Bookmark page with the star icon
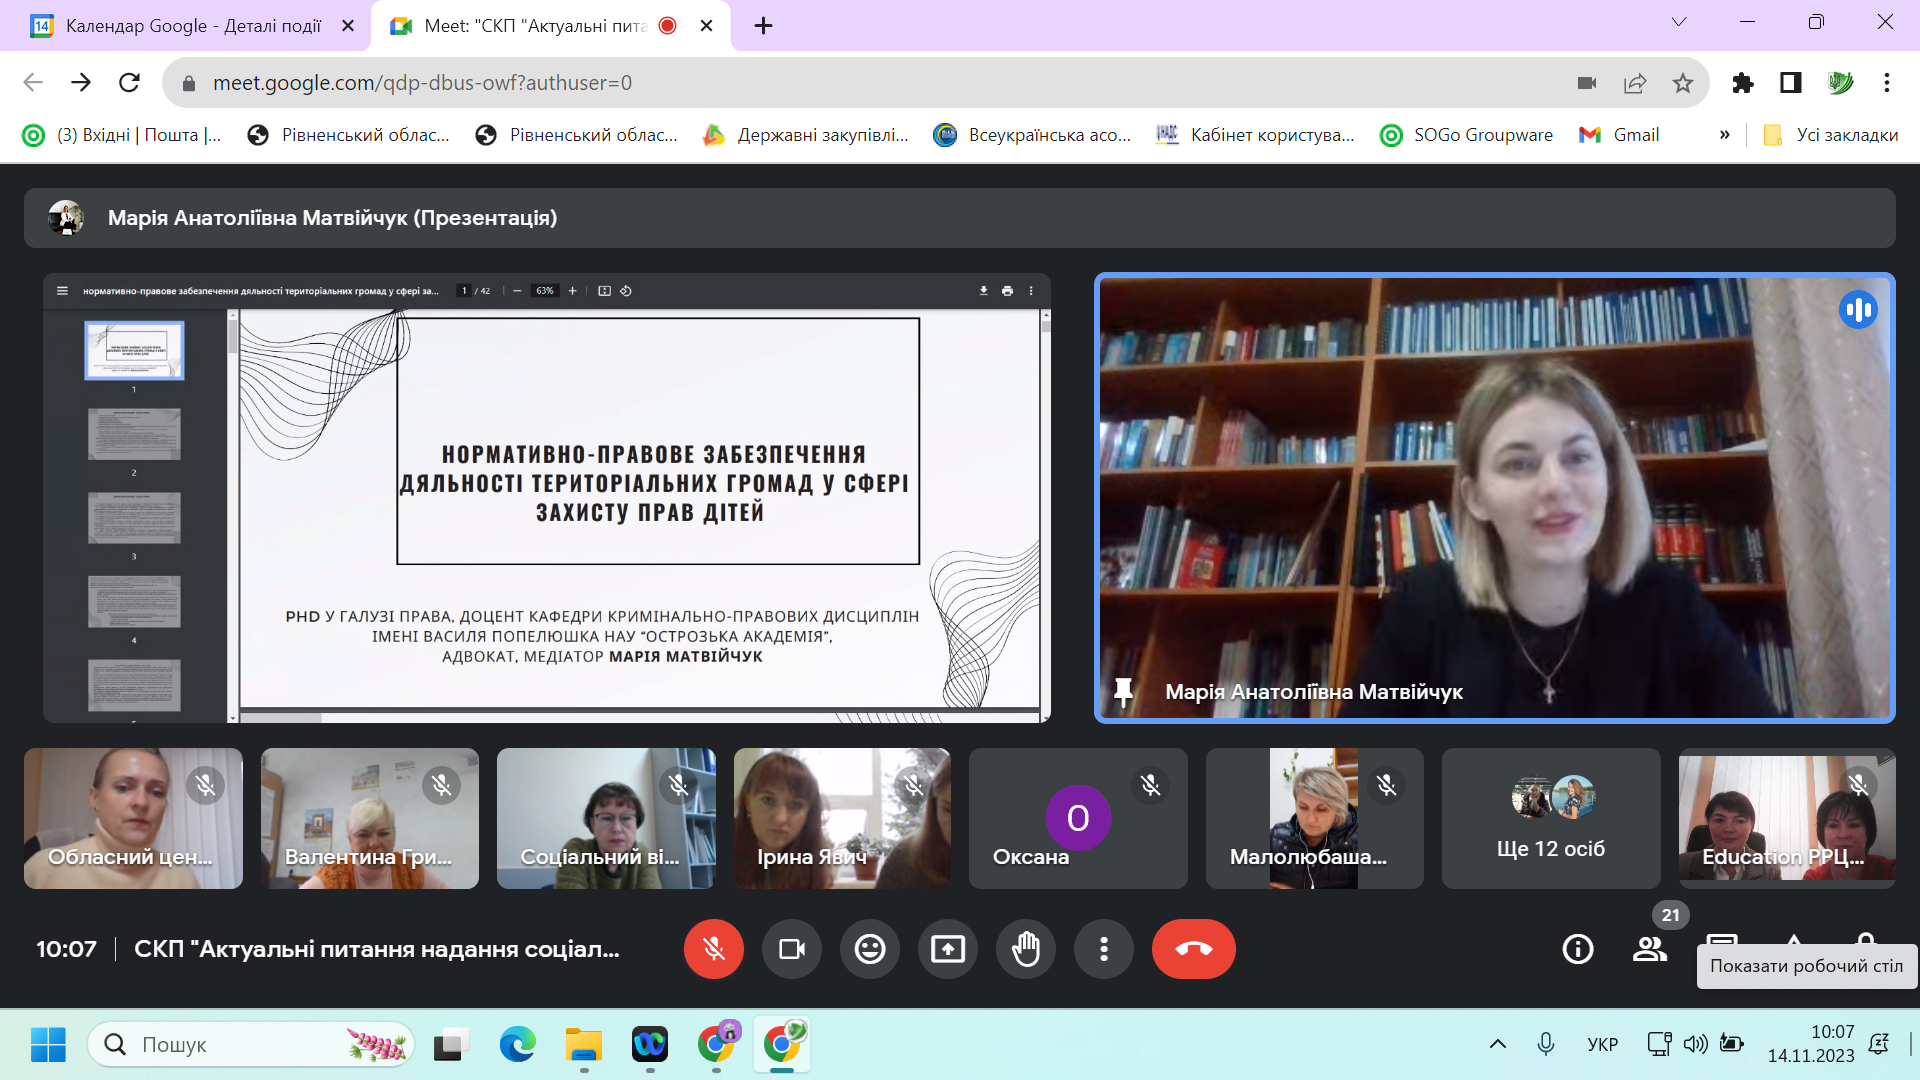This screenshot has width=1920, height=1080. point(1683,83)
